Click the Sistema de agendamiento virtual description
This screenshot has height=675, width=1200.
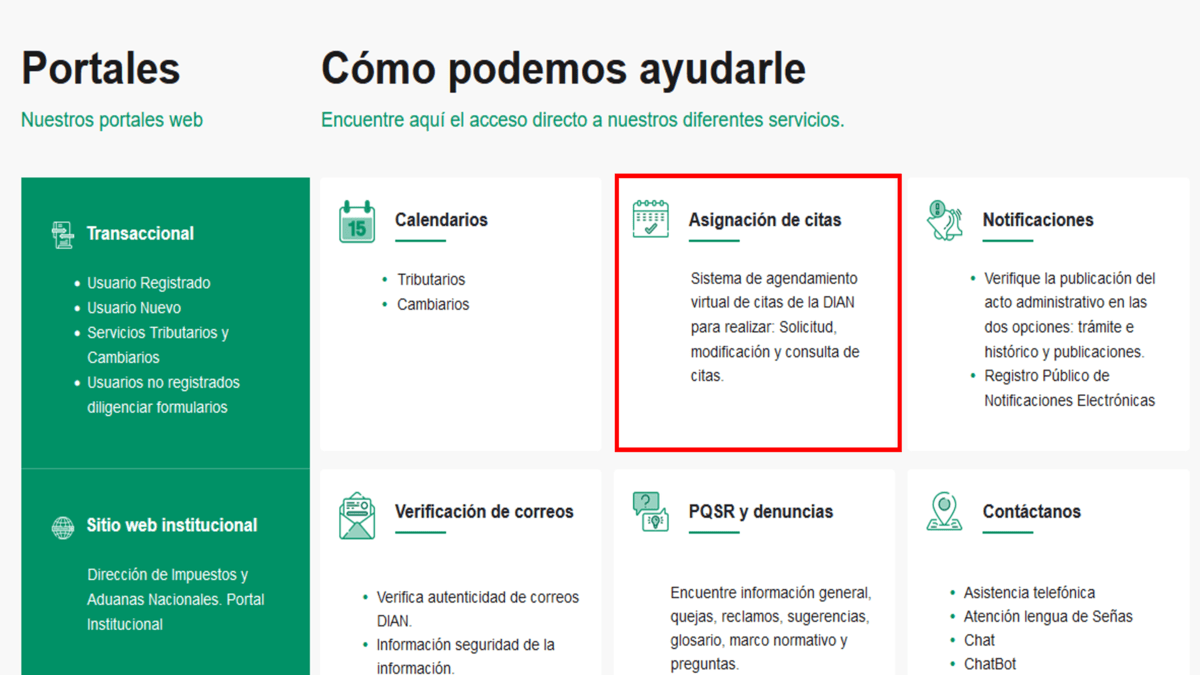tap(775, 327)
